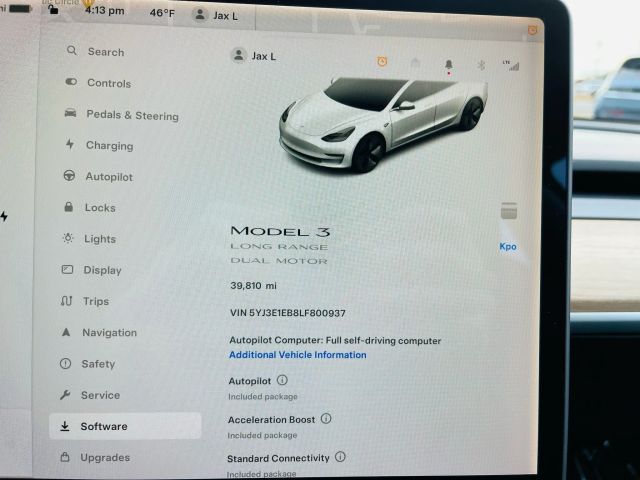This screenshot has height=480, width=640.
Task: Click the Trips route icon
Action: coord(66,301)
